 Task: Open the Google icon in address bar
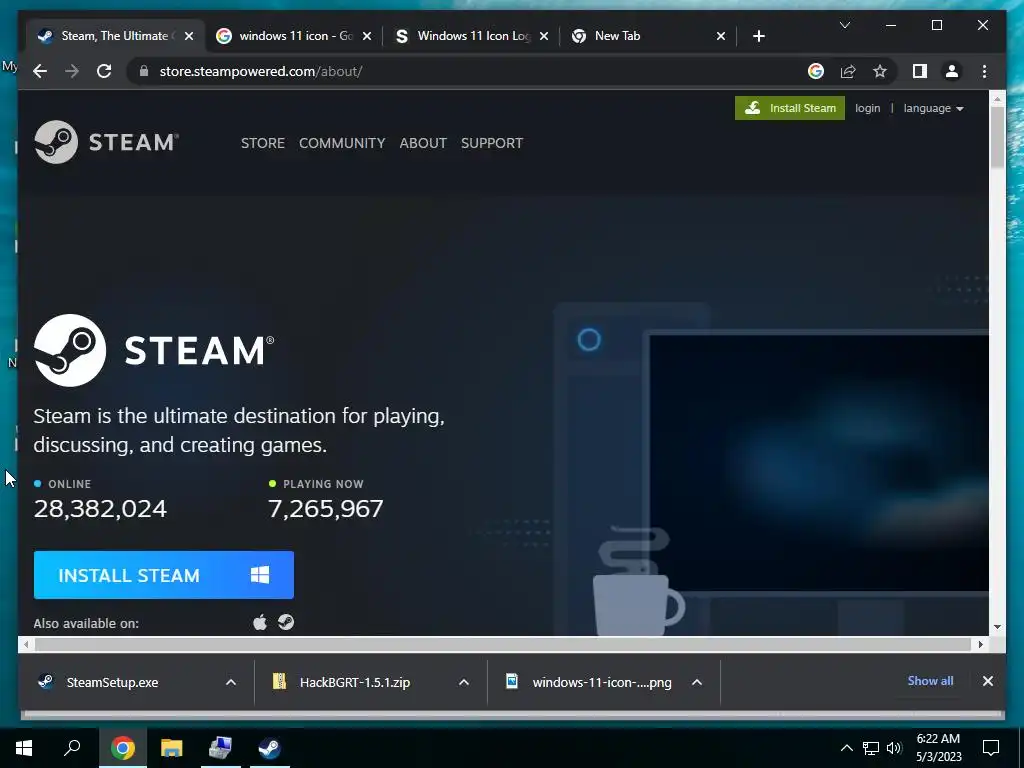816,71
